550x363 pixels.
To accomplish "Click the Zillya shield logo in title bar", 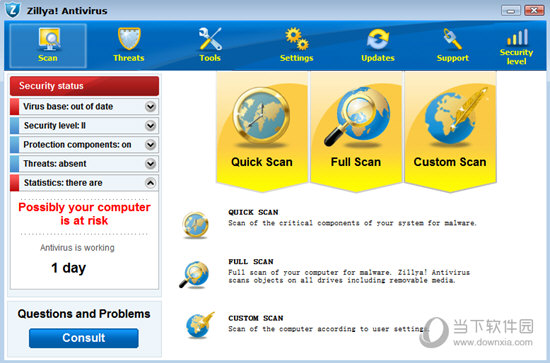I will point(13,10).
